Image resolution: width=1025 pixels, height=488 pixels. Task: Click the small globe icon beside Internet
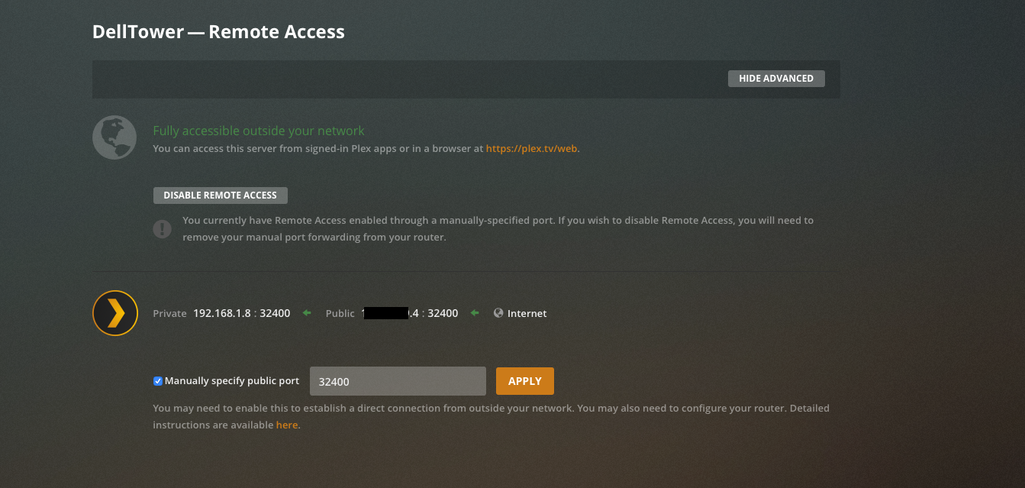point(498,313)
